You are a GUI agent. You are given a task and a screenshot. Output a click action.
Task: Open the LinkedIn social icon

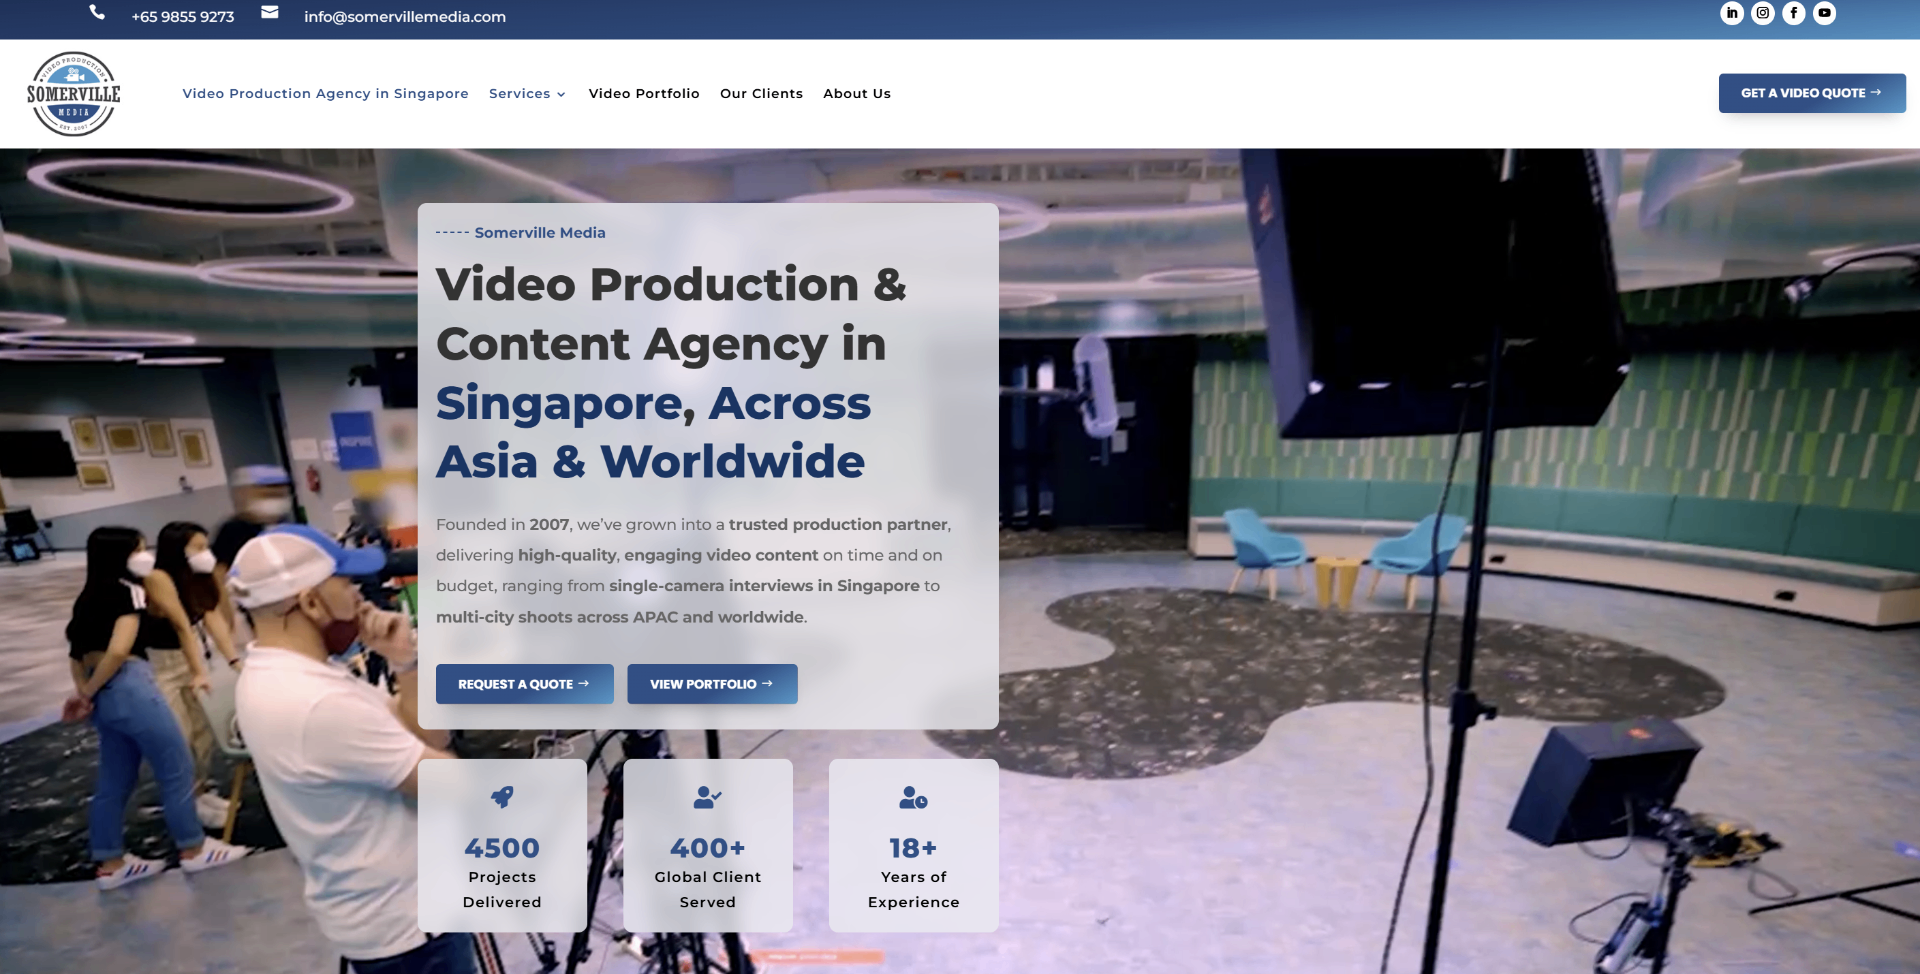coord(1732,13)
